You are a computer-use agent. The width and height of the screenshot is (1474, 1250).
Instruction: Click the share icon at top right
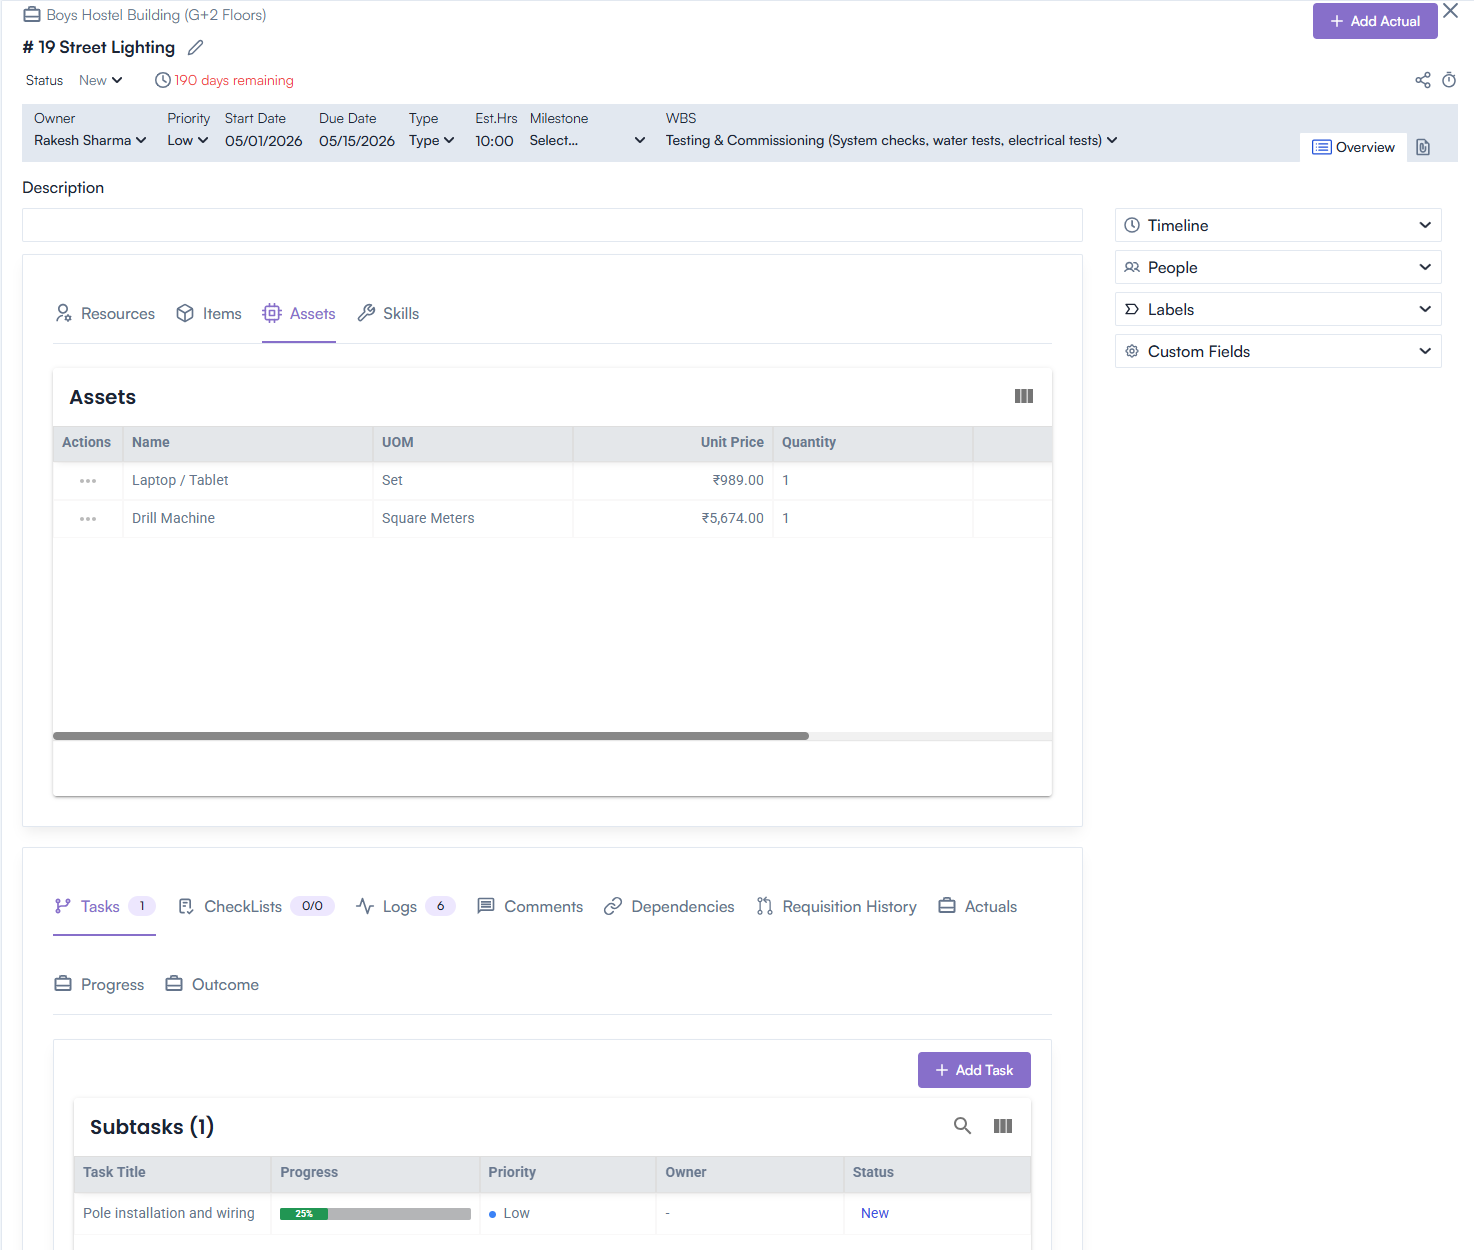[1422, 80]
